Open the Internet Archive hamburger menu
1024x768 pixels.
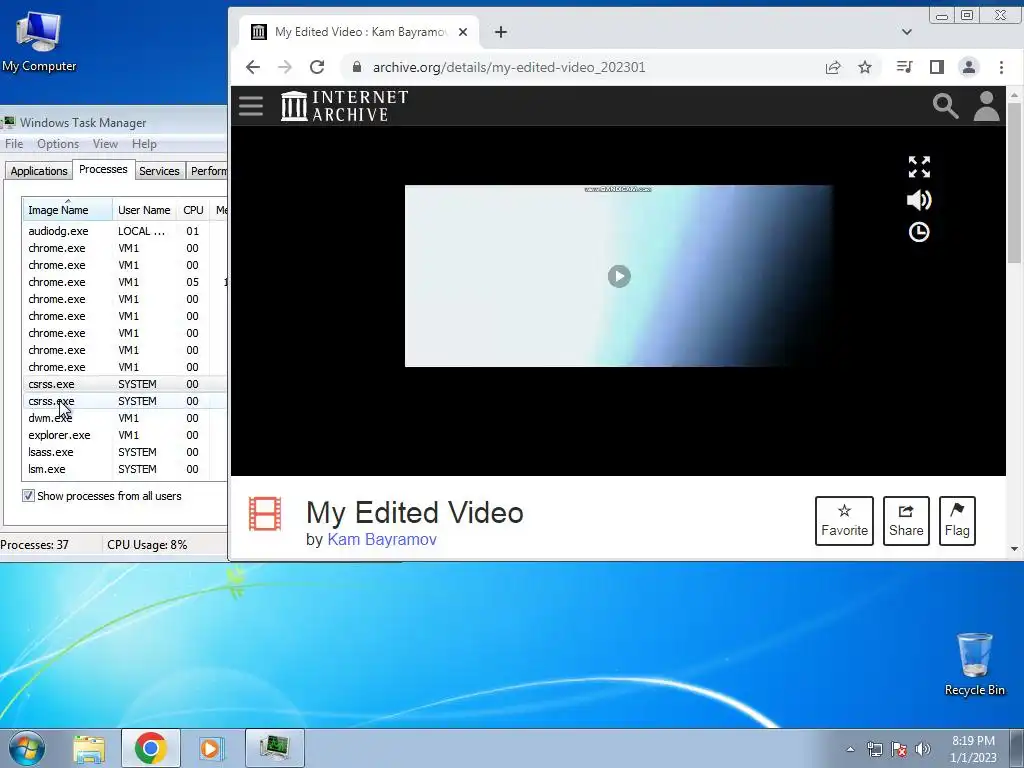pos(251,106)
